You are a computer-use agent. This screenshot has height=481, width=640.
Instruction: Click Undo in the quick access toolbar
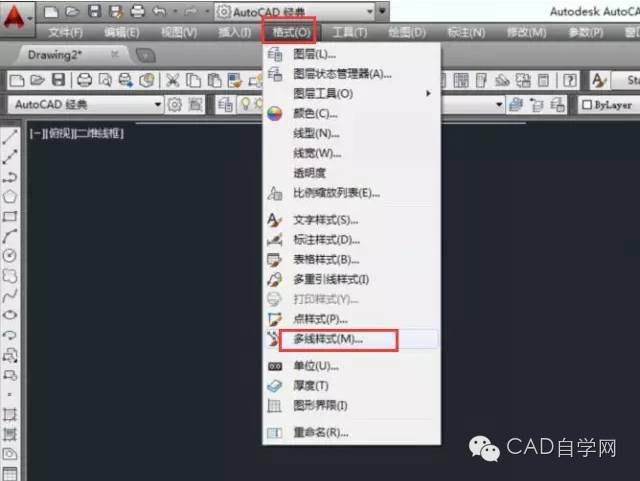[159, 11]
